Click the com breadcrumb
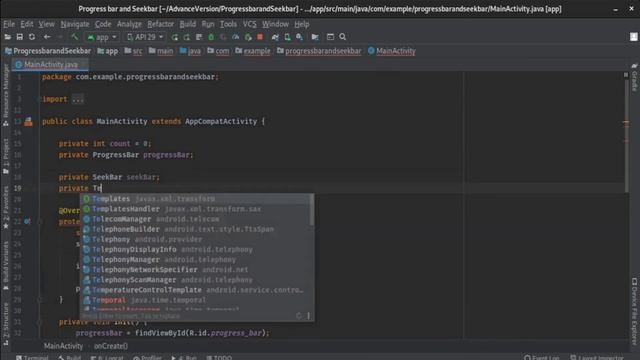The image size is (640, 360). point(218,51)
